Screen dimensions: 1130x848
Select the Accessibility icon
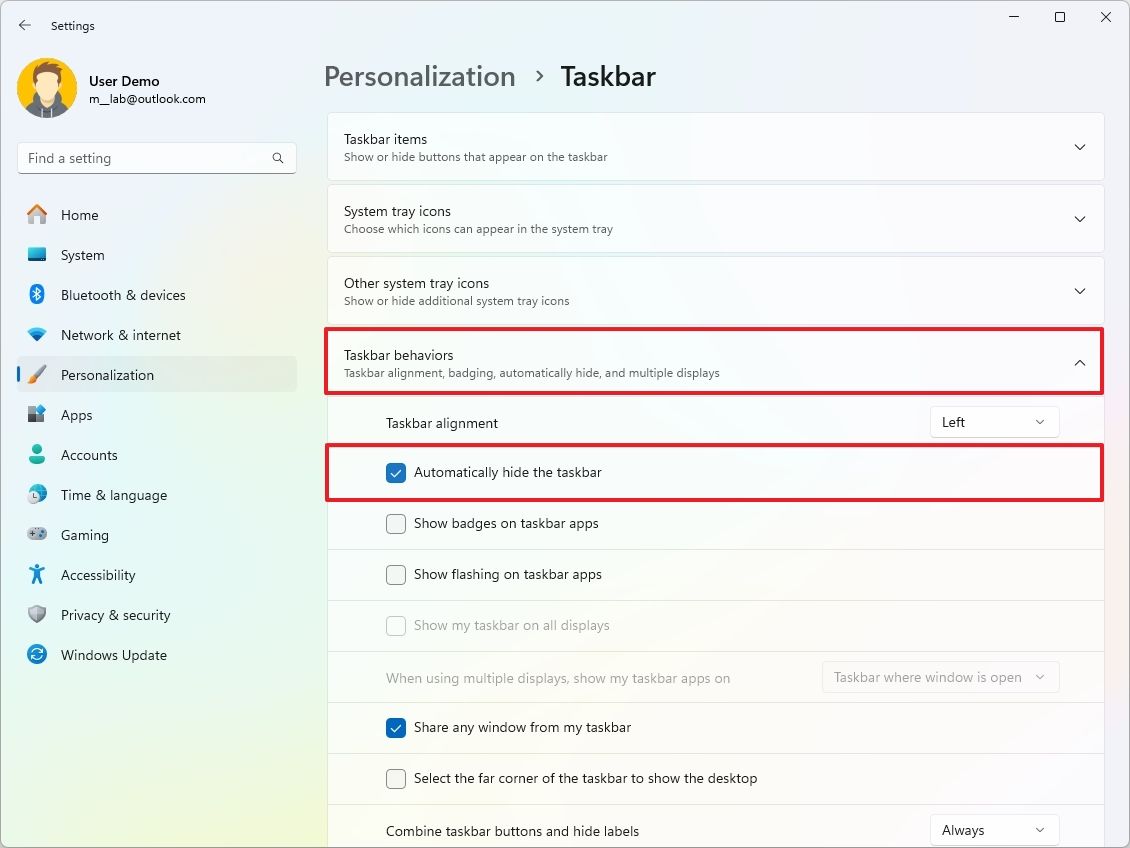click(x=36, y=575)
